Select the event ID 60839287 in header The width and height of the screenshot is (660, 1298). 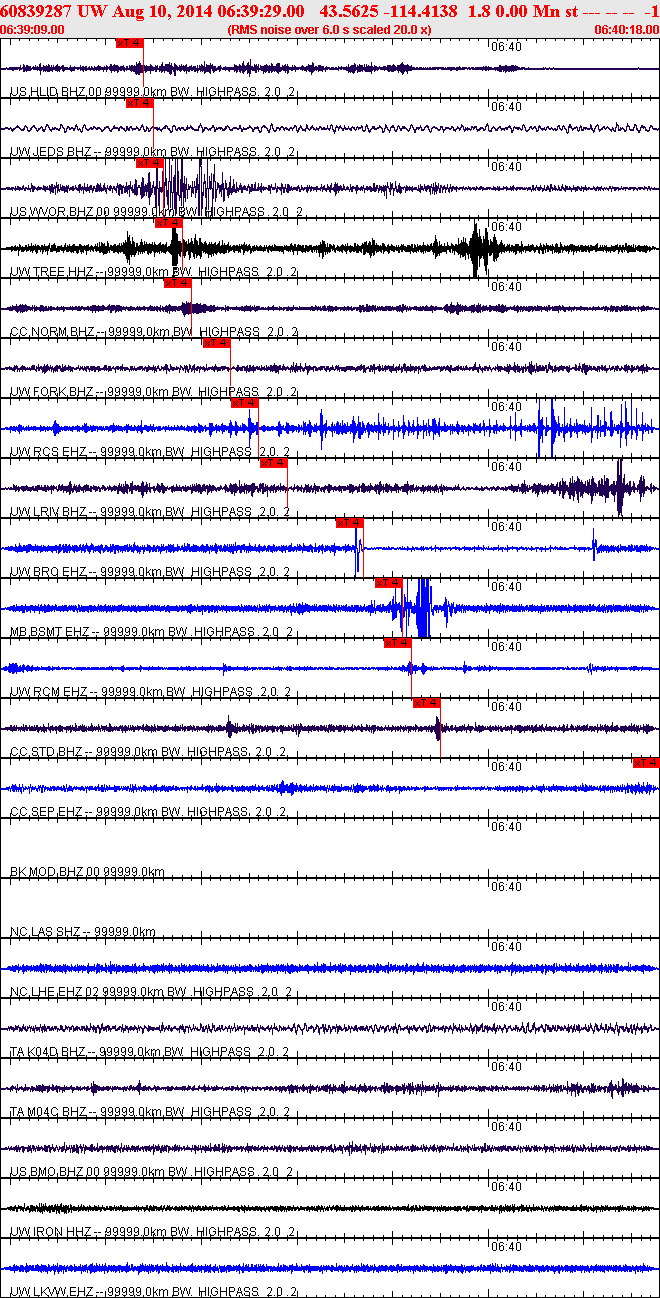click(x=35, y=11)
